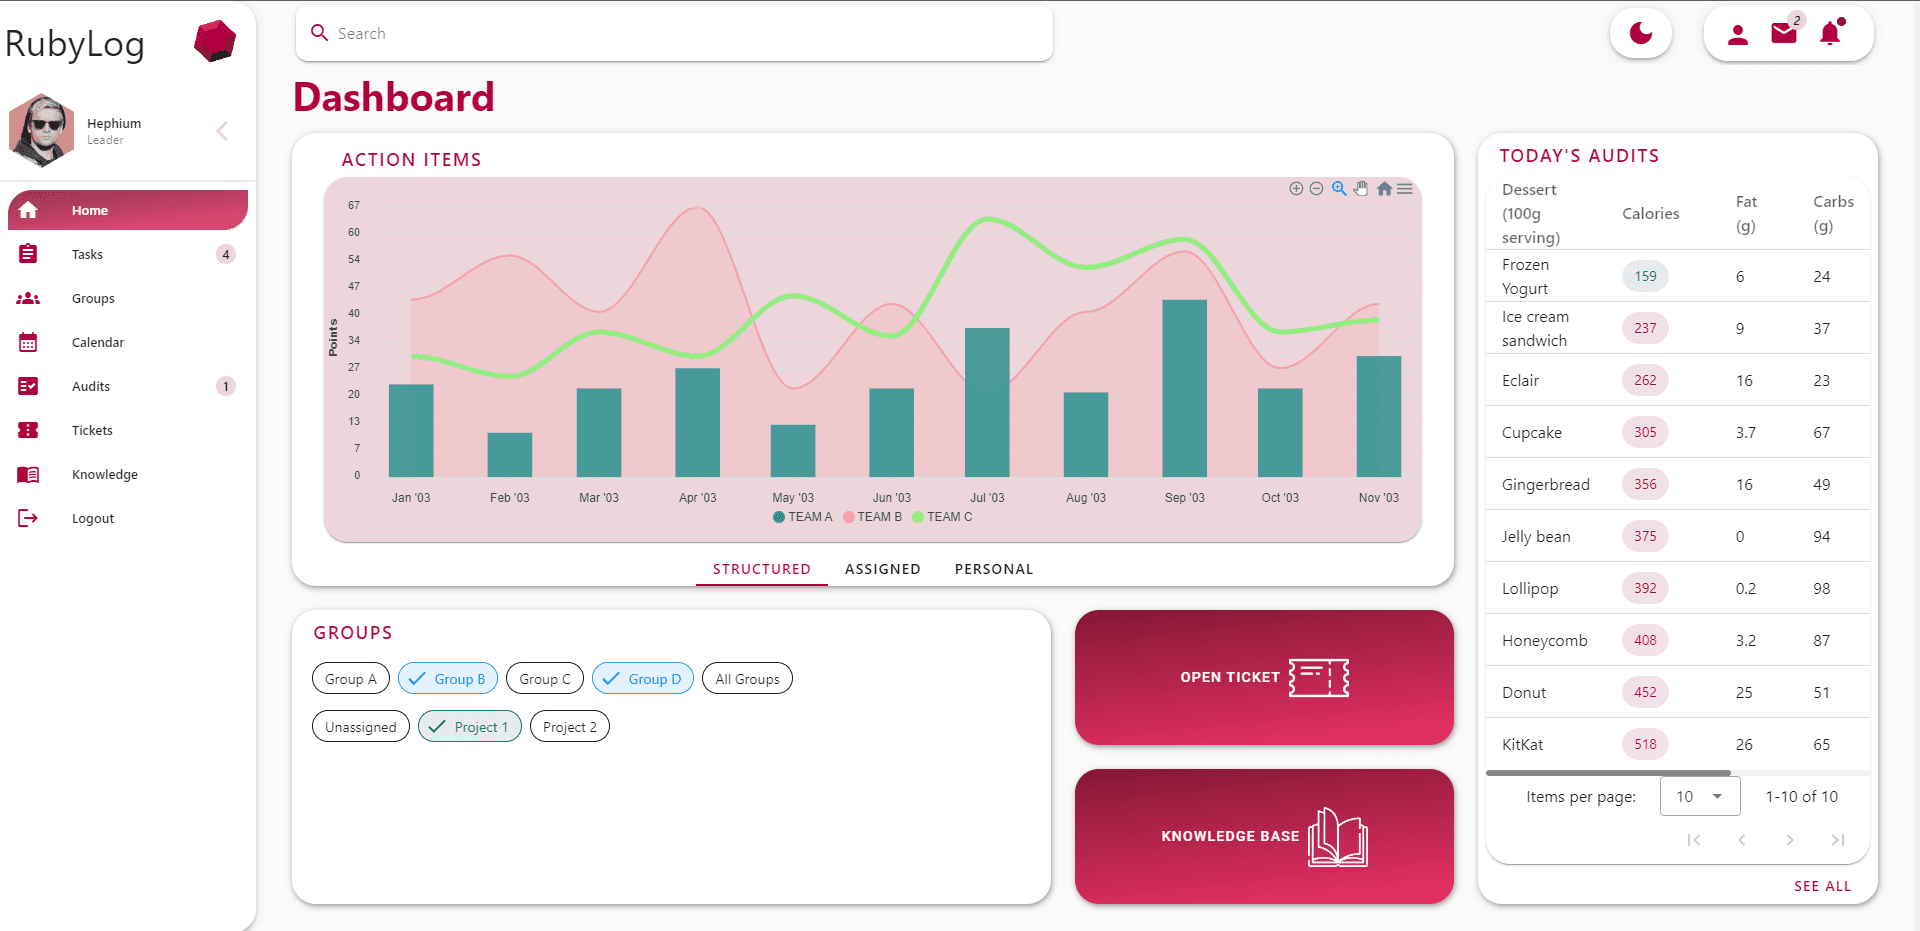Click the ticket icon on Open Ticket
Viewport: 1920px width, 931px height.
1319,677
